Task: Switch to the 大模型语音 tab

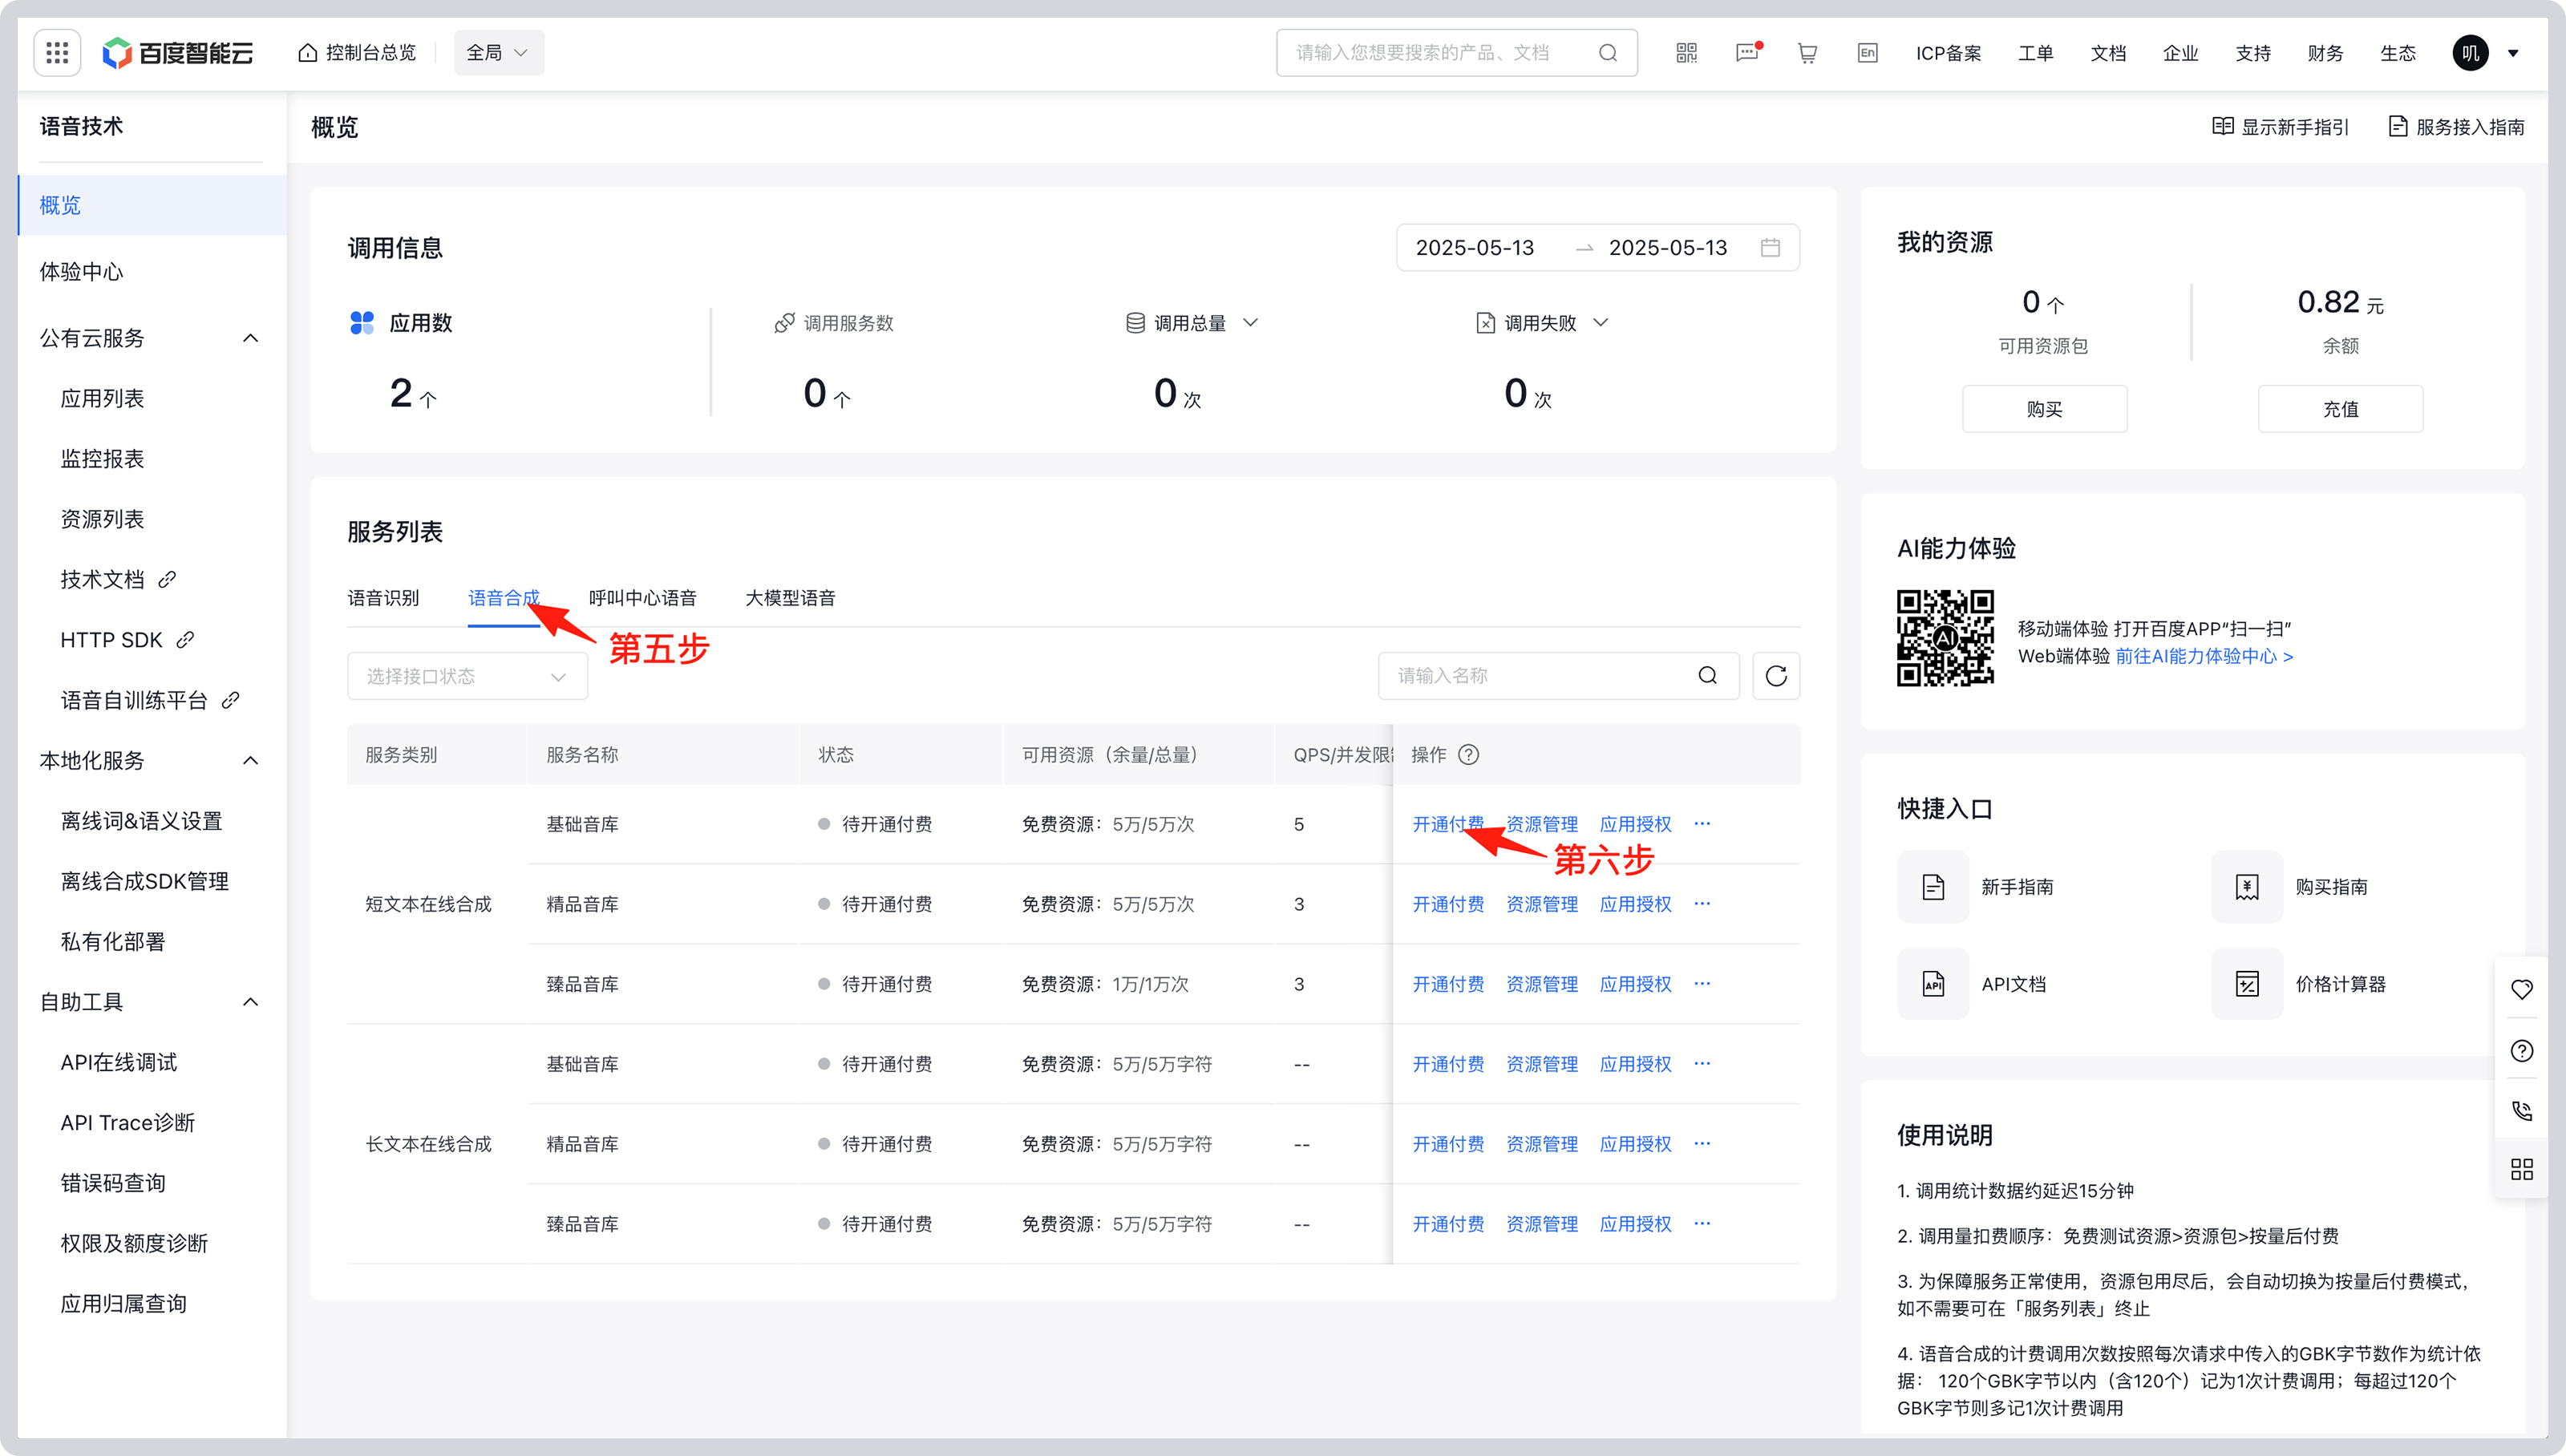Action: pyautogui.click(x=789, y=597)
